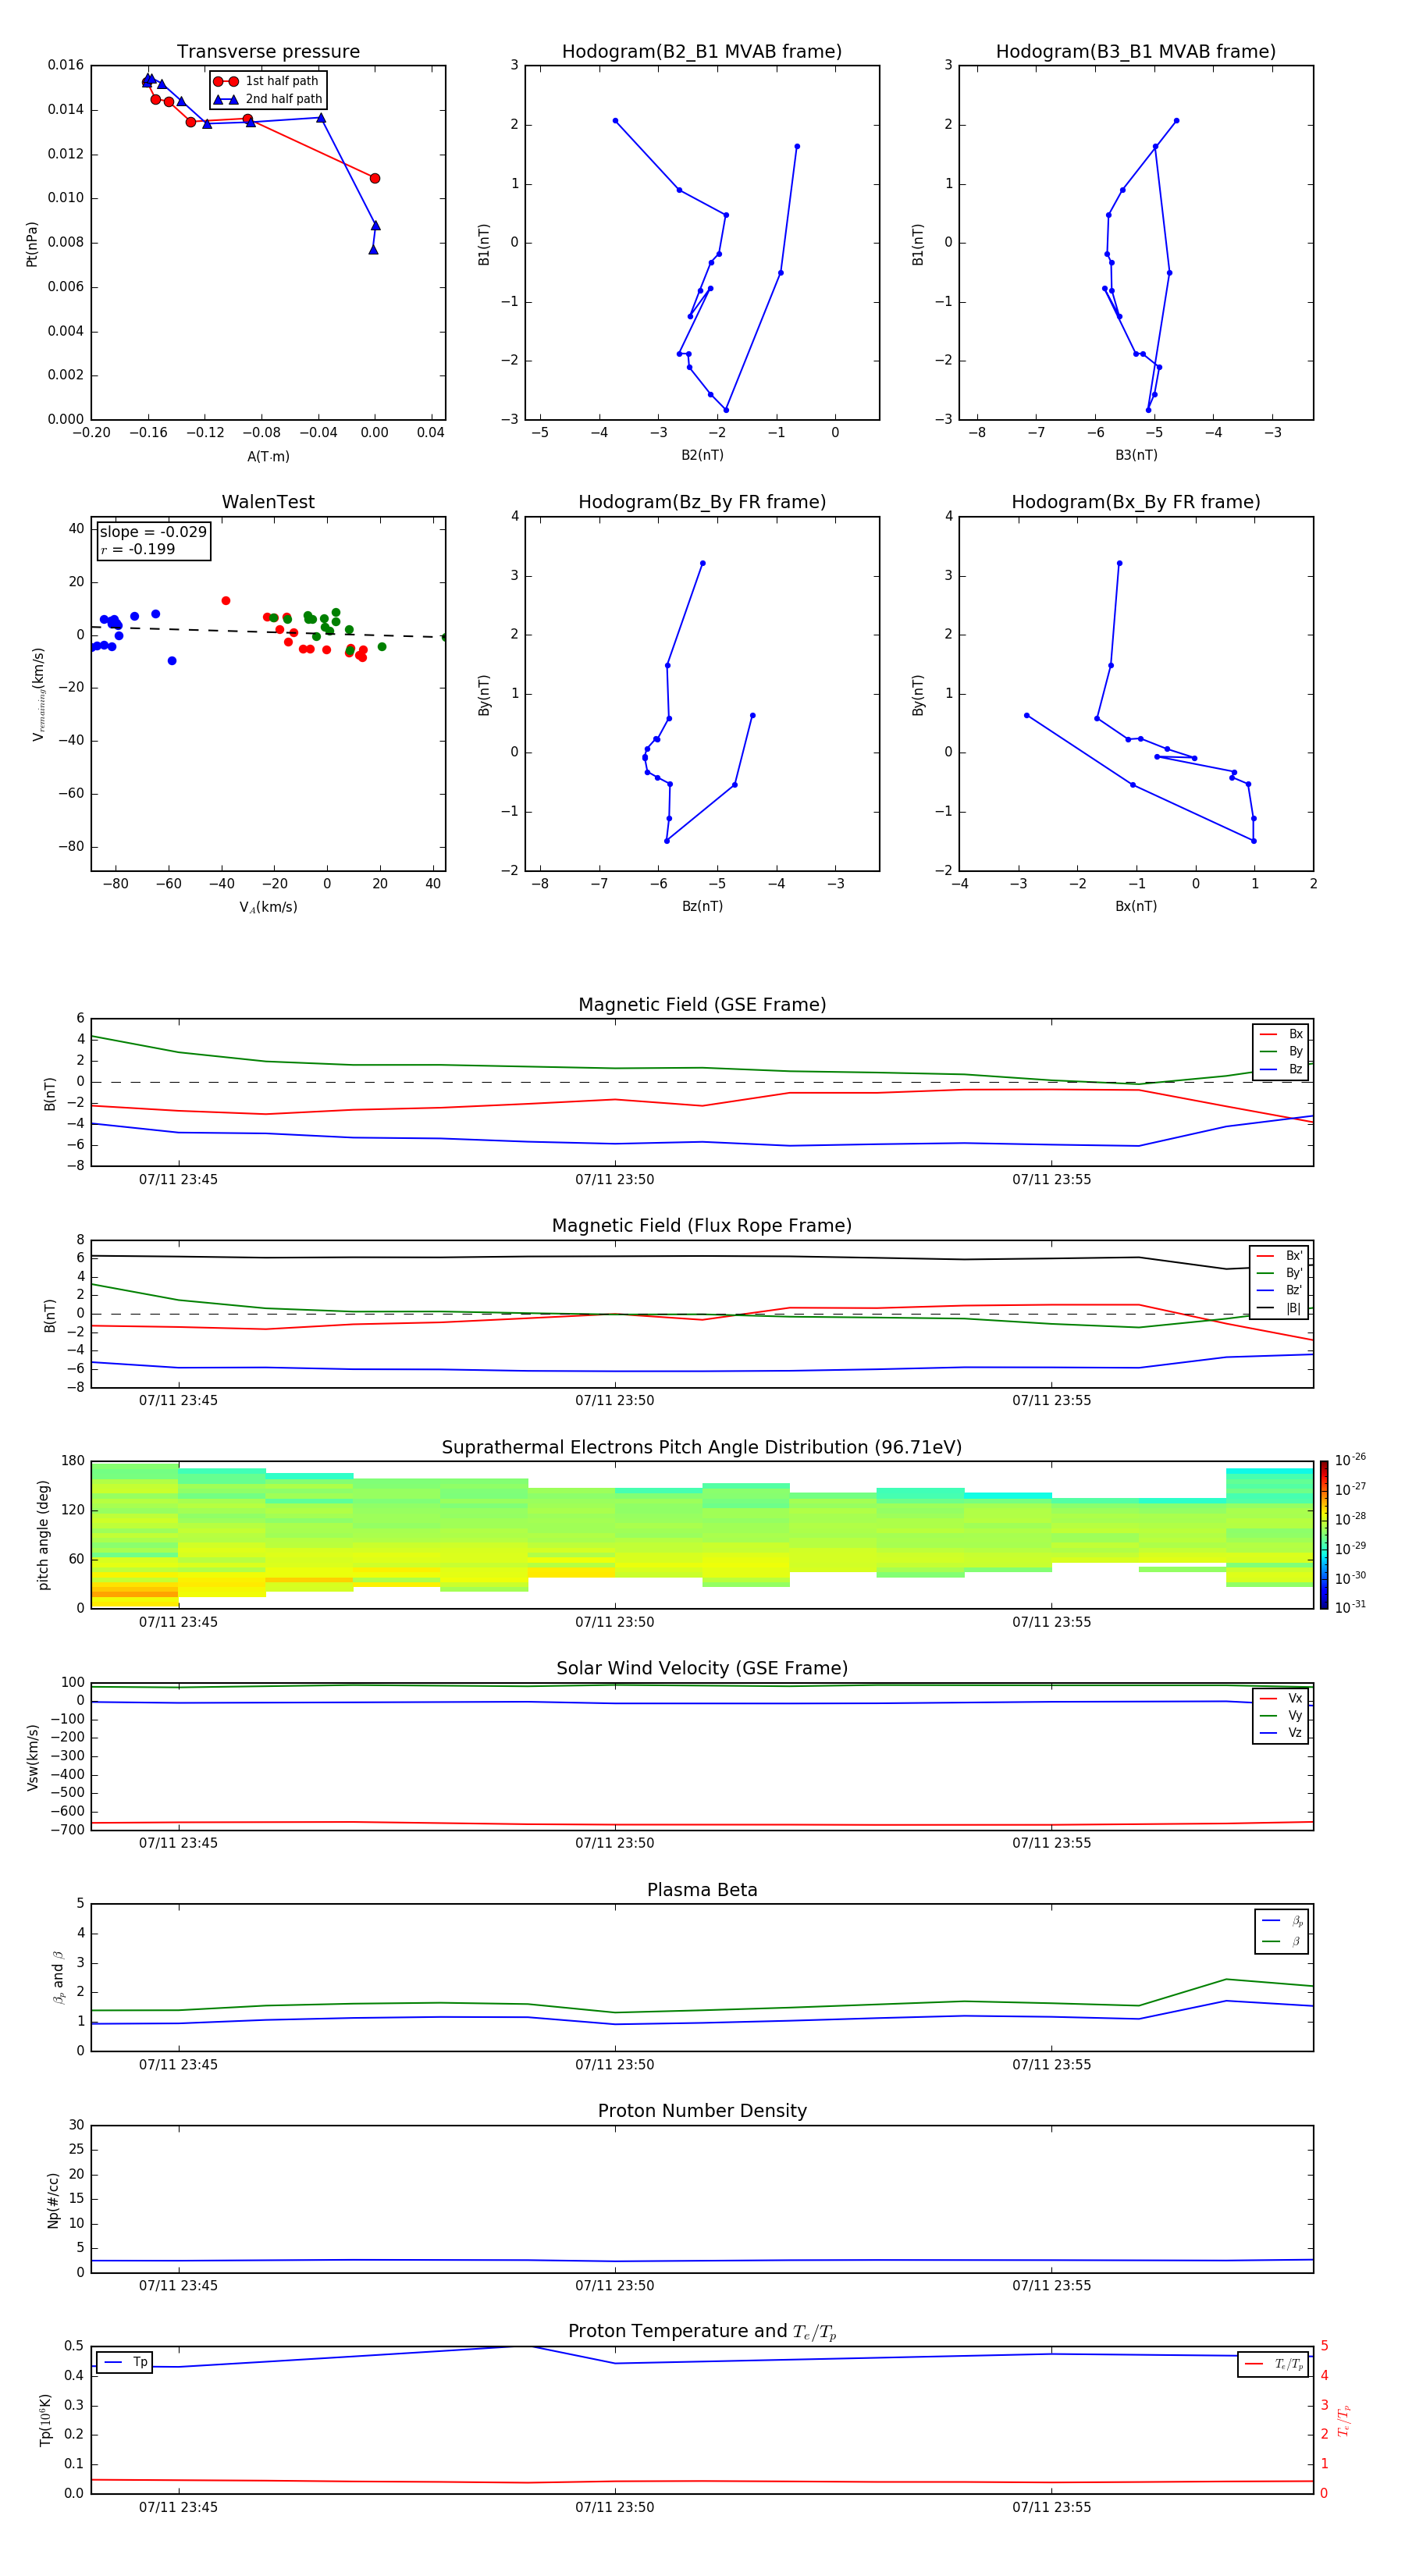Click the "Transverse pressure" plot title

(268, 52)
